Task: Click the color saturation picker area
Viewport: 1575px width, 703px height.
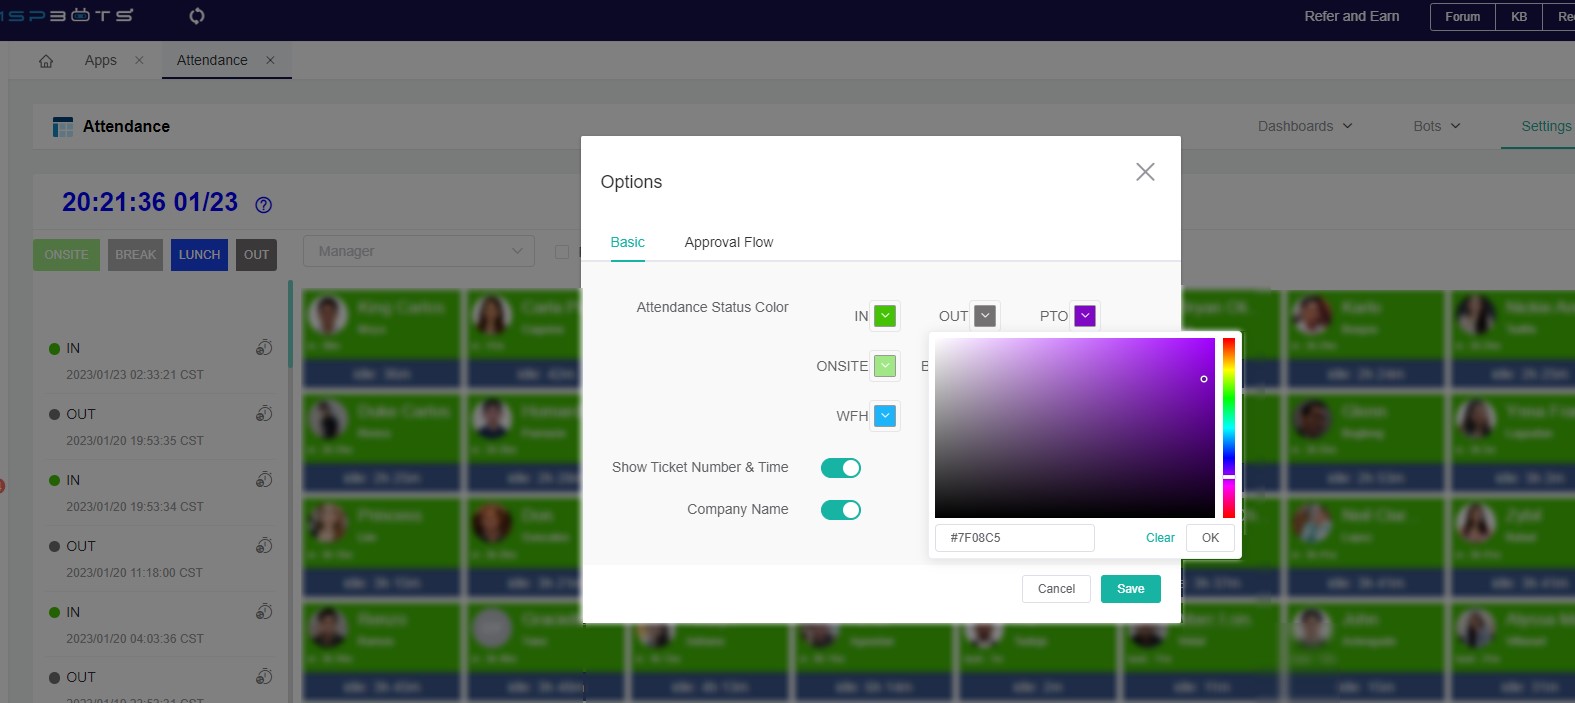Action: pyautogui.click(x=1075, y=428)
